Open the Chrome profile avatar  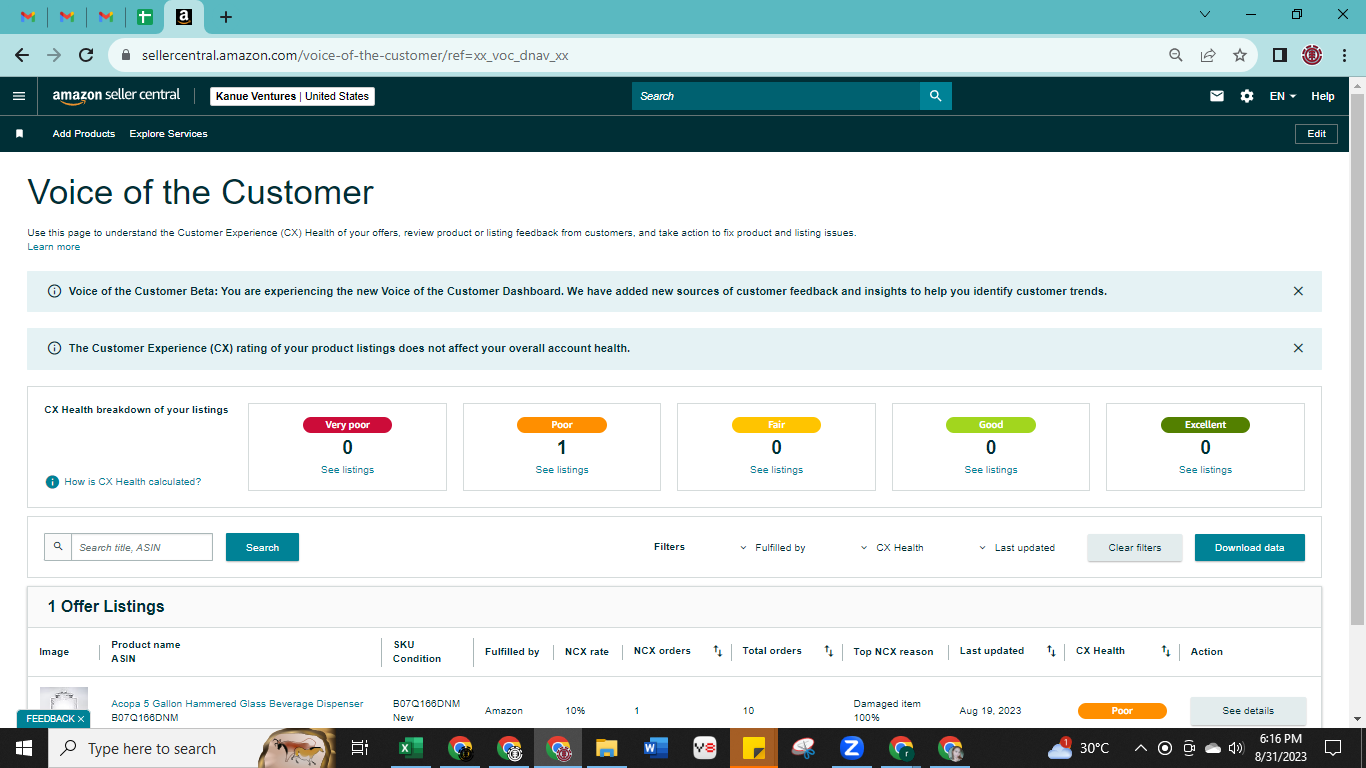(x=1312, y=55)
